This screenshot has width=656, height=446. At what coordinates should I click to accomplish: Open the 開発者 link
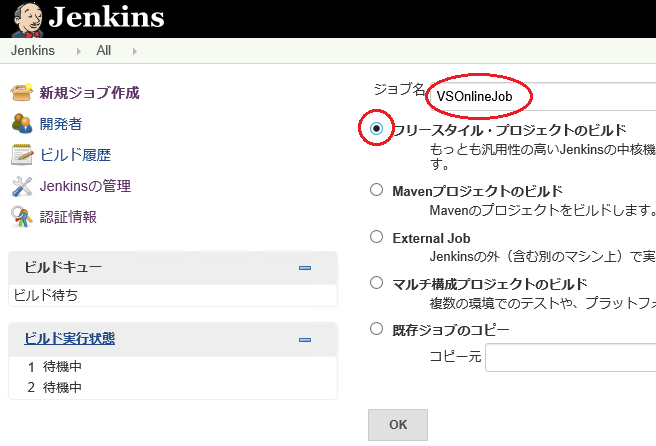[61, 124]
